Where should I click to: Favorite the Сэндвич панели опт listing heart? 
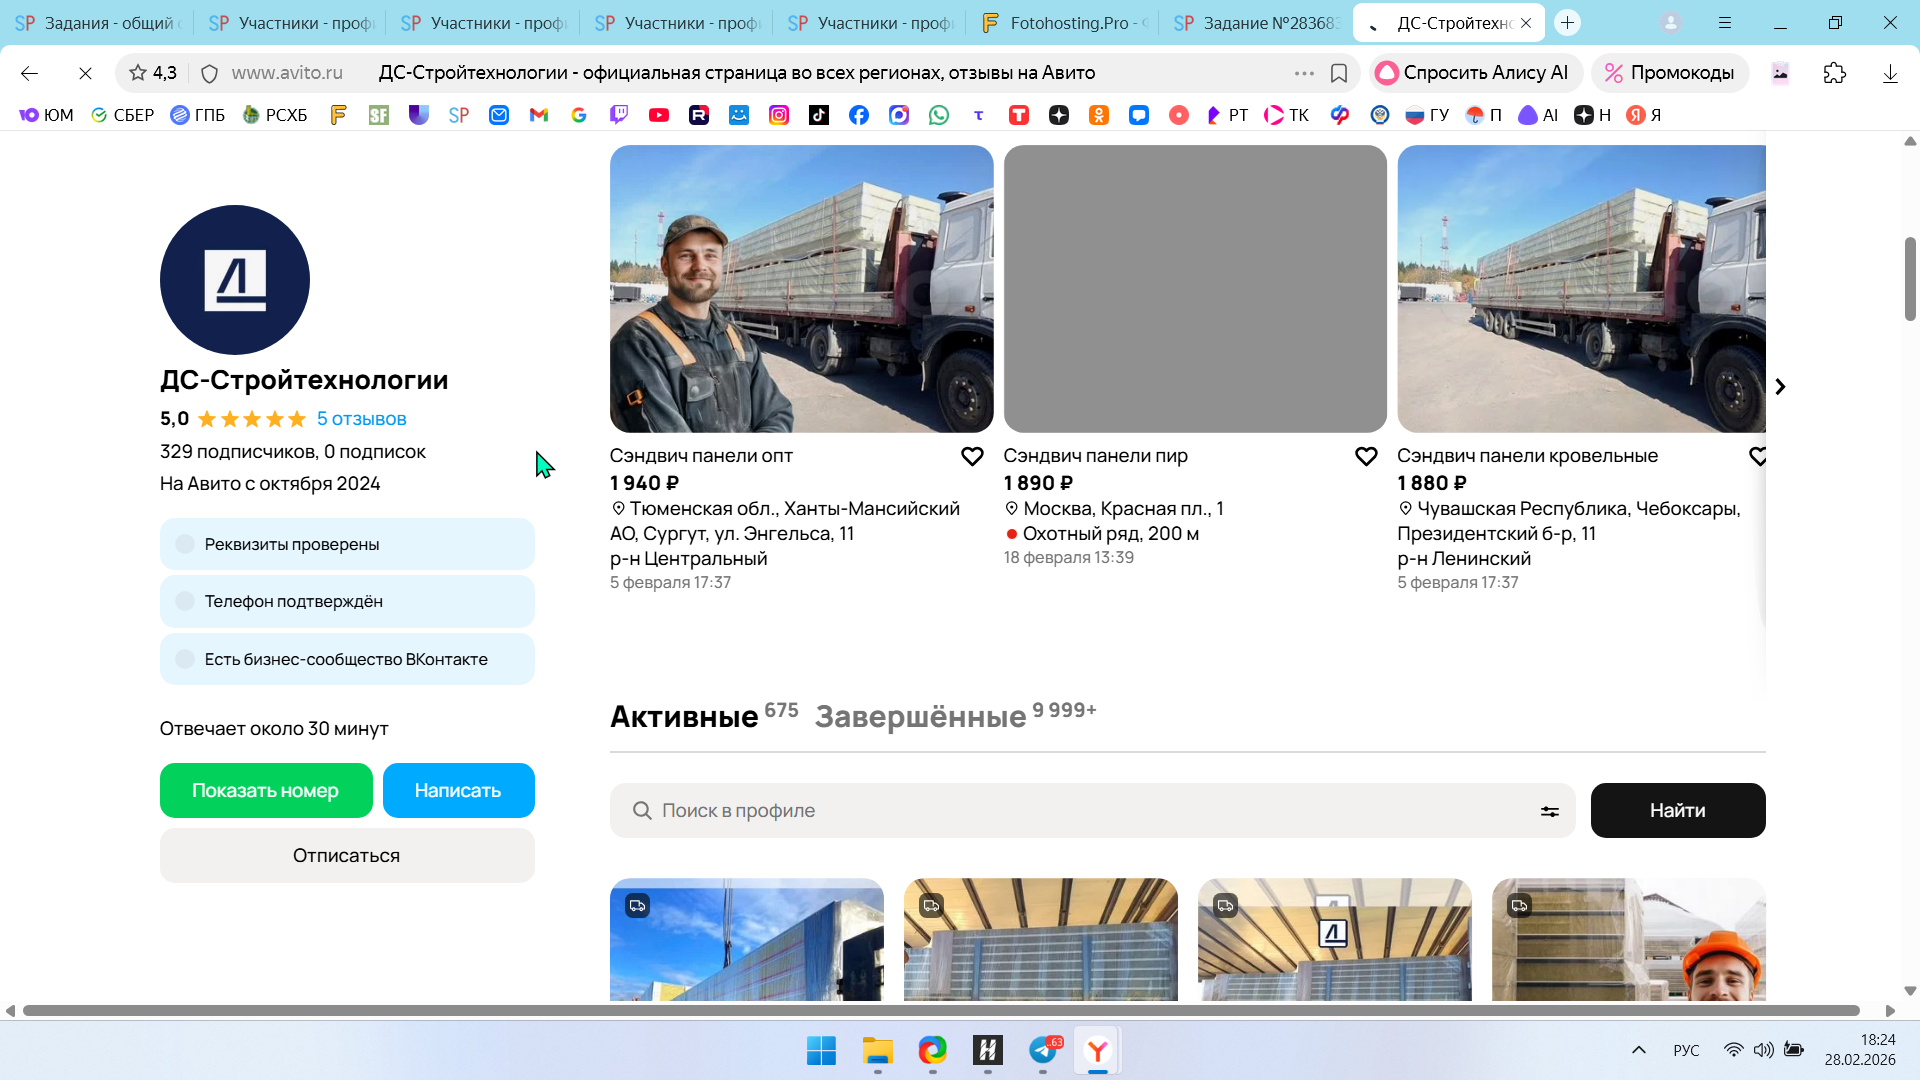pyautogui.click(x=971, y=457)
